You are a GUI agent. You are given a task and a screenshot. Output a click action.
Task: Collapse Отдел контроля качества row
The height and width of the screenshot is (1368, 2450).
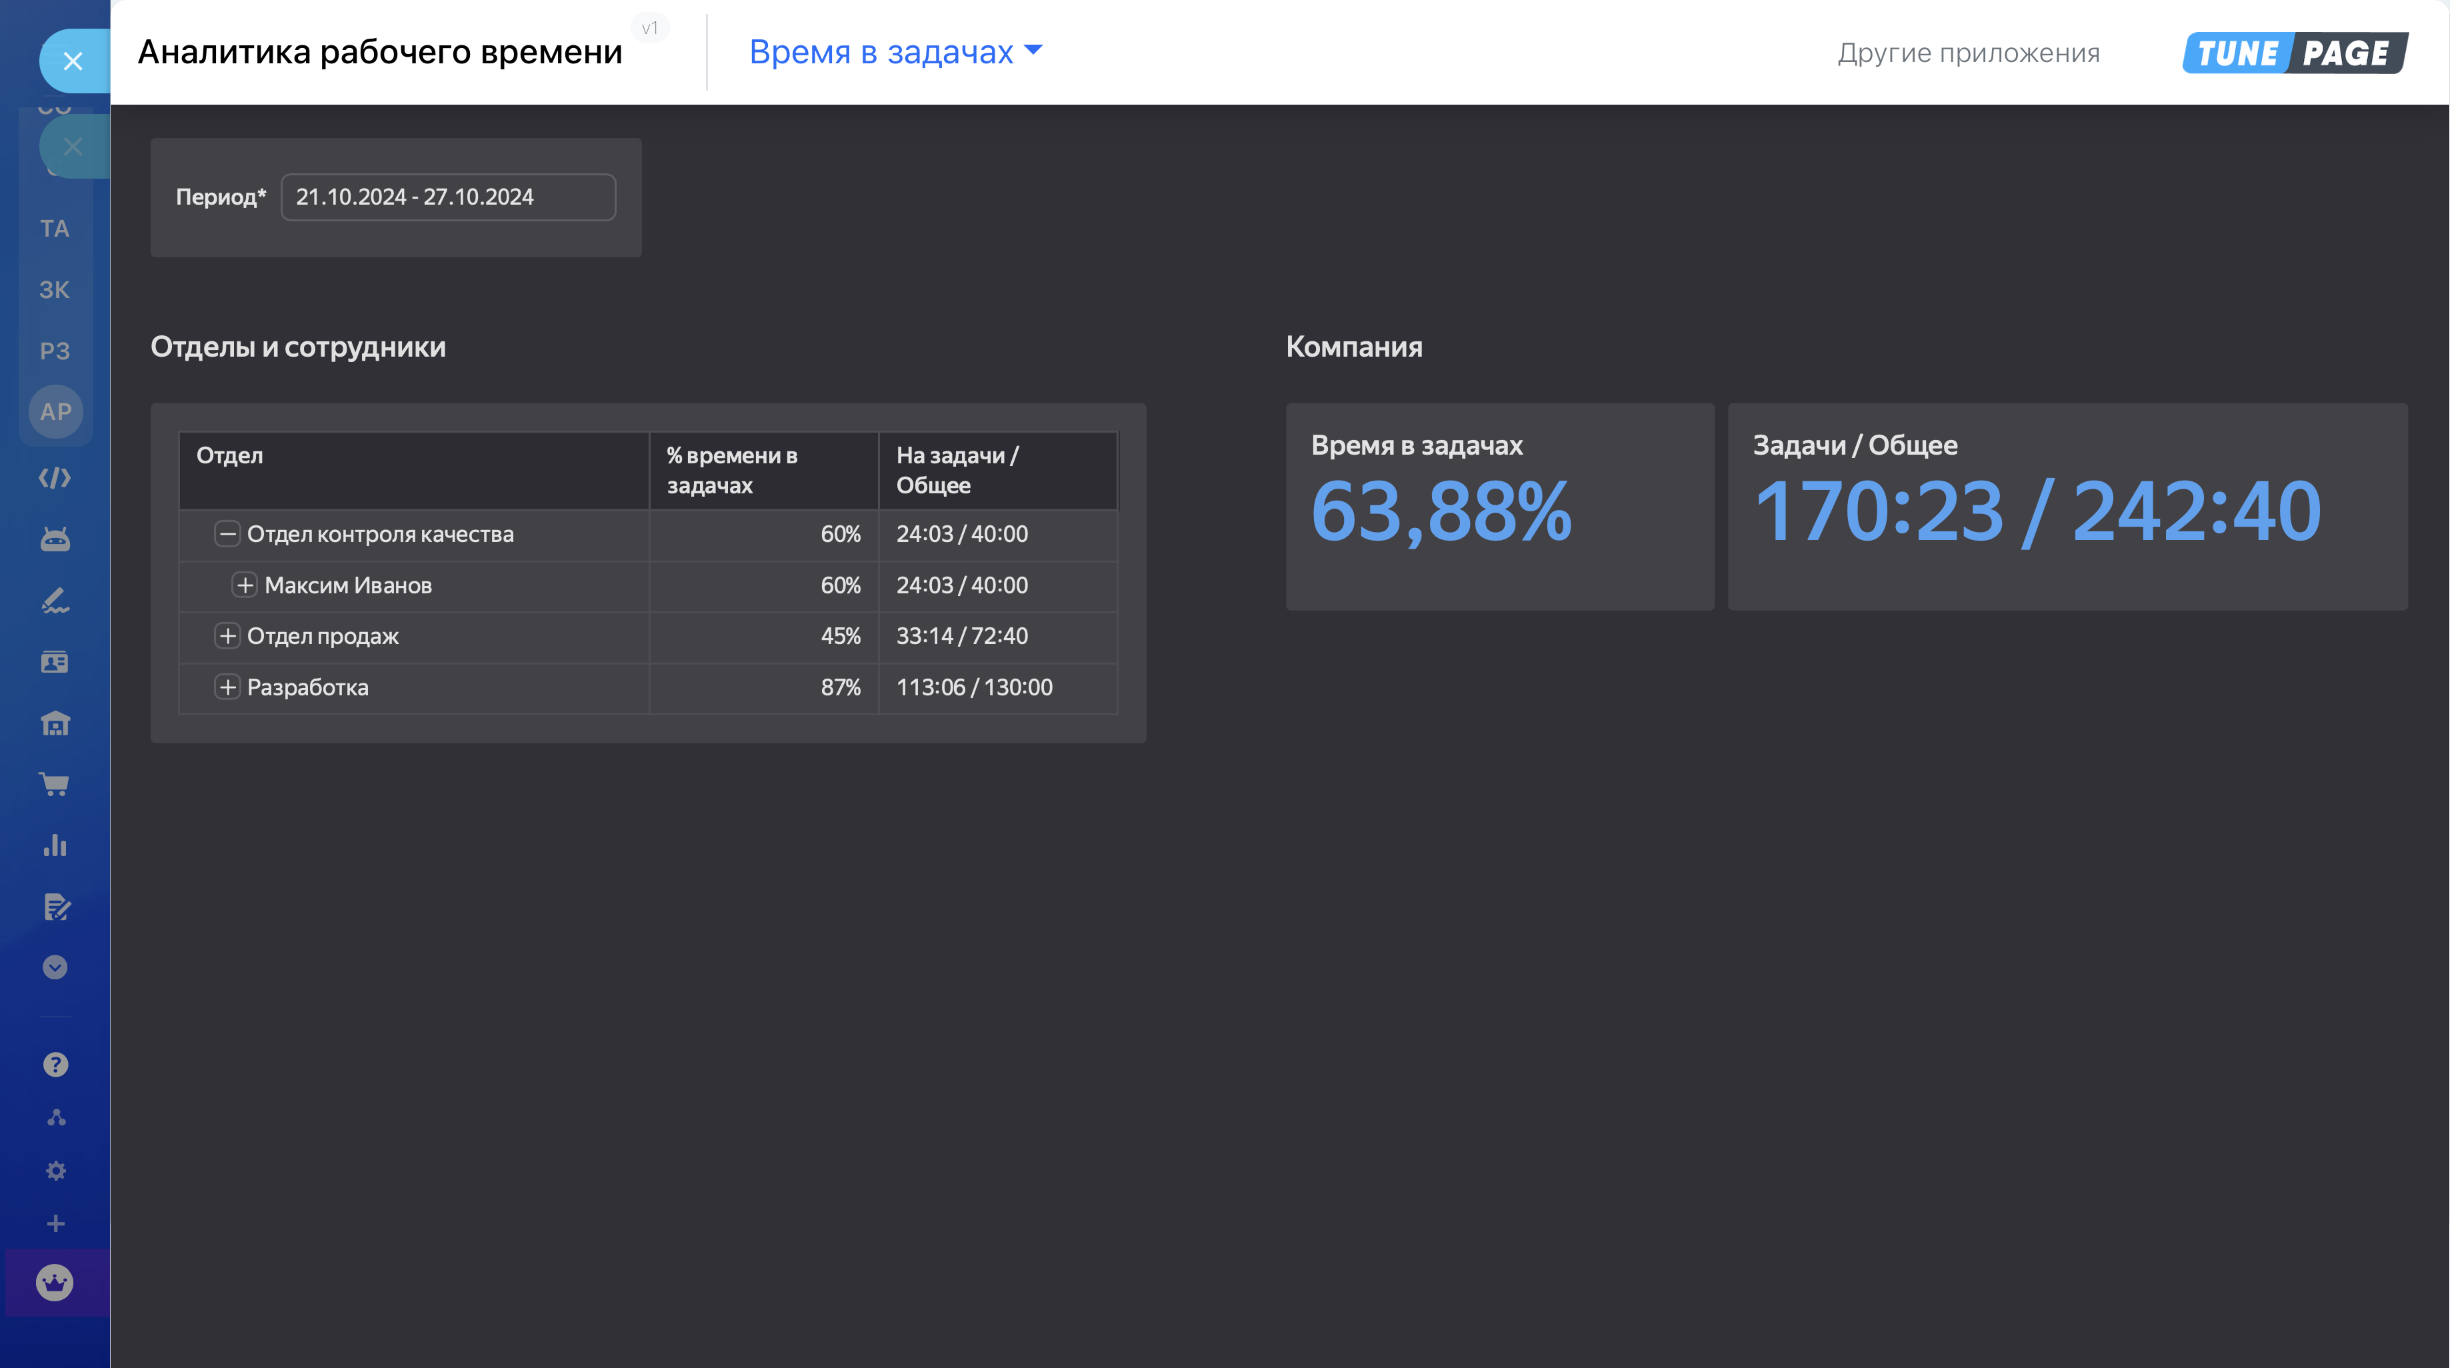[x=227, y=534]
